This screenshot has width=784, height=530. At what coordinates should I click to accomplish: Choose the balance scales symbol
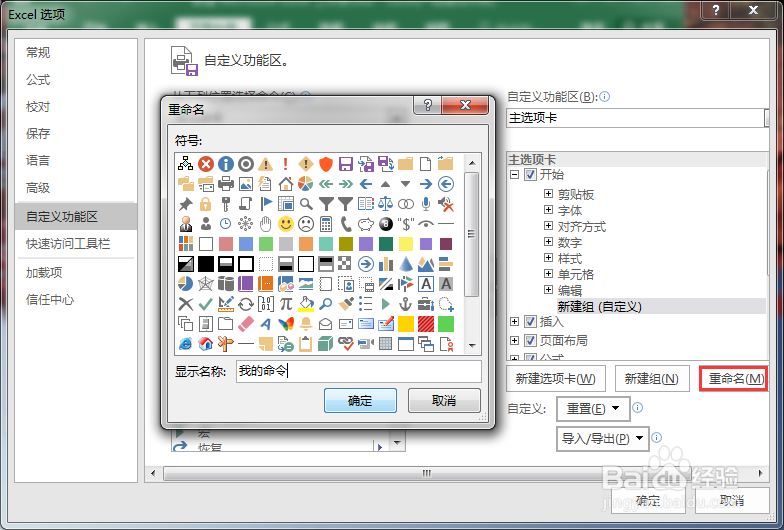pyautogui.click(x=386, y=204)
